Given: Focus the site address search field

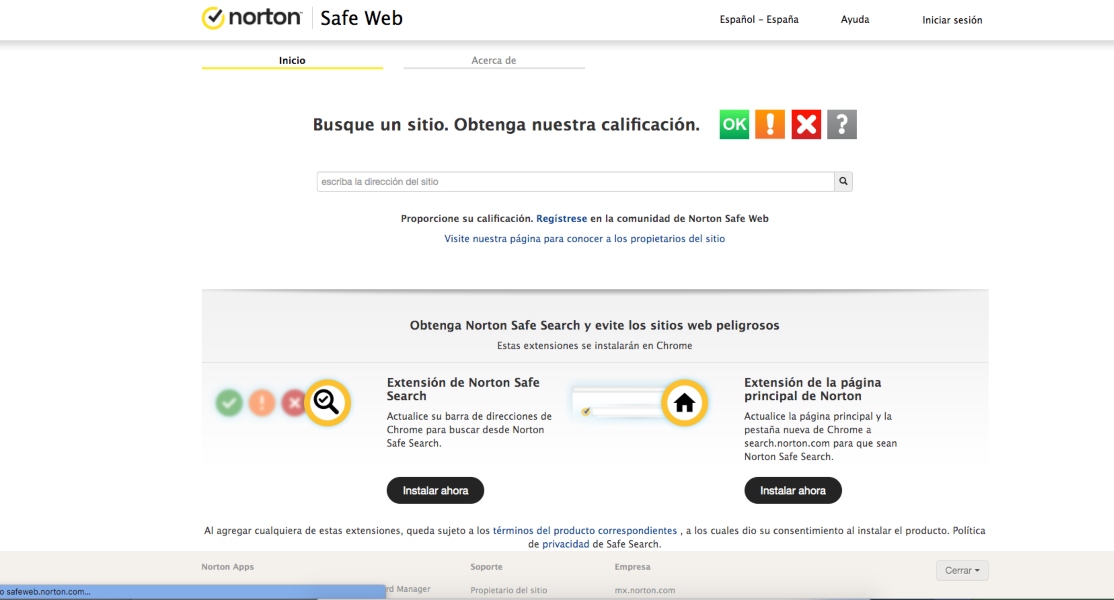Looking at the screenshot, I should pos(575,181).
